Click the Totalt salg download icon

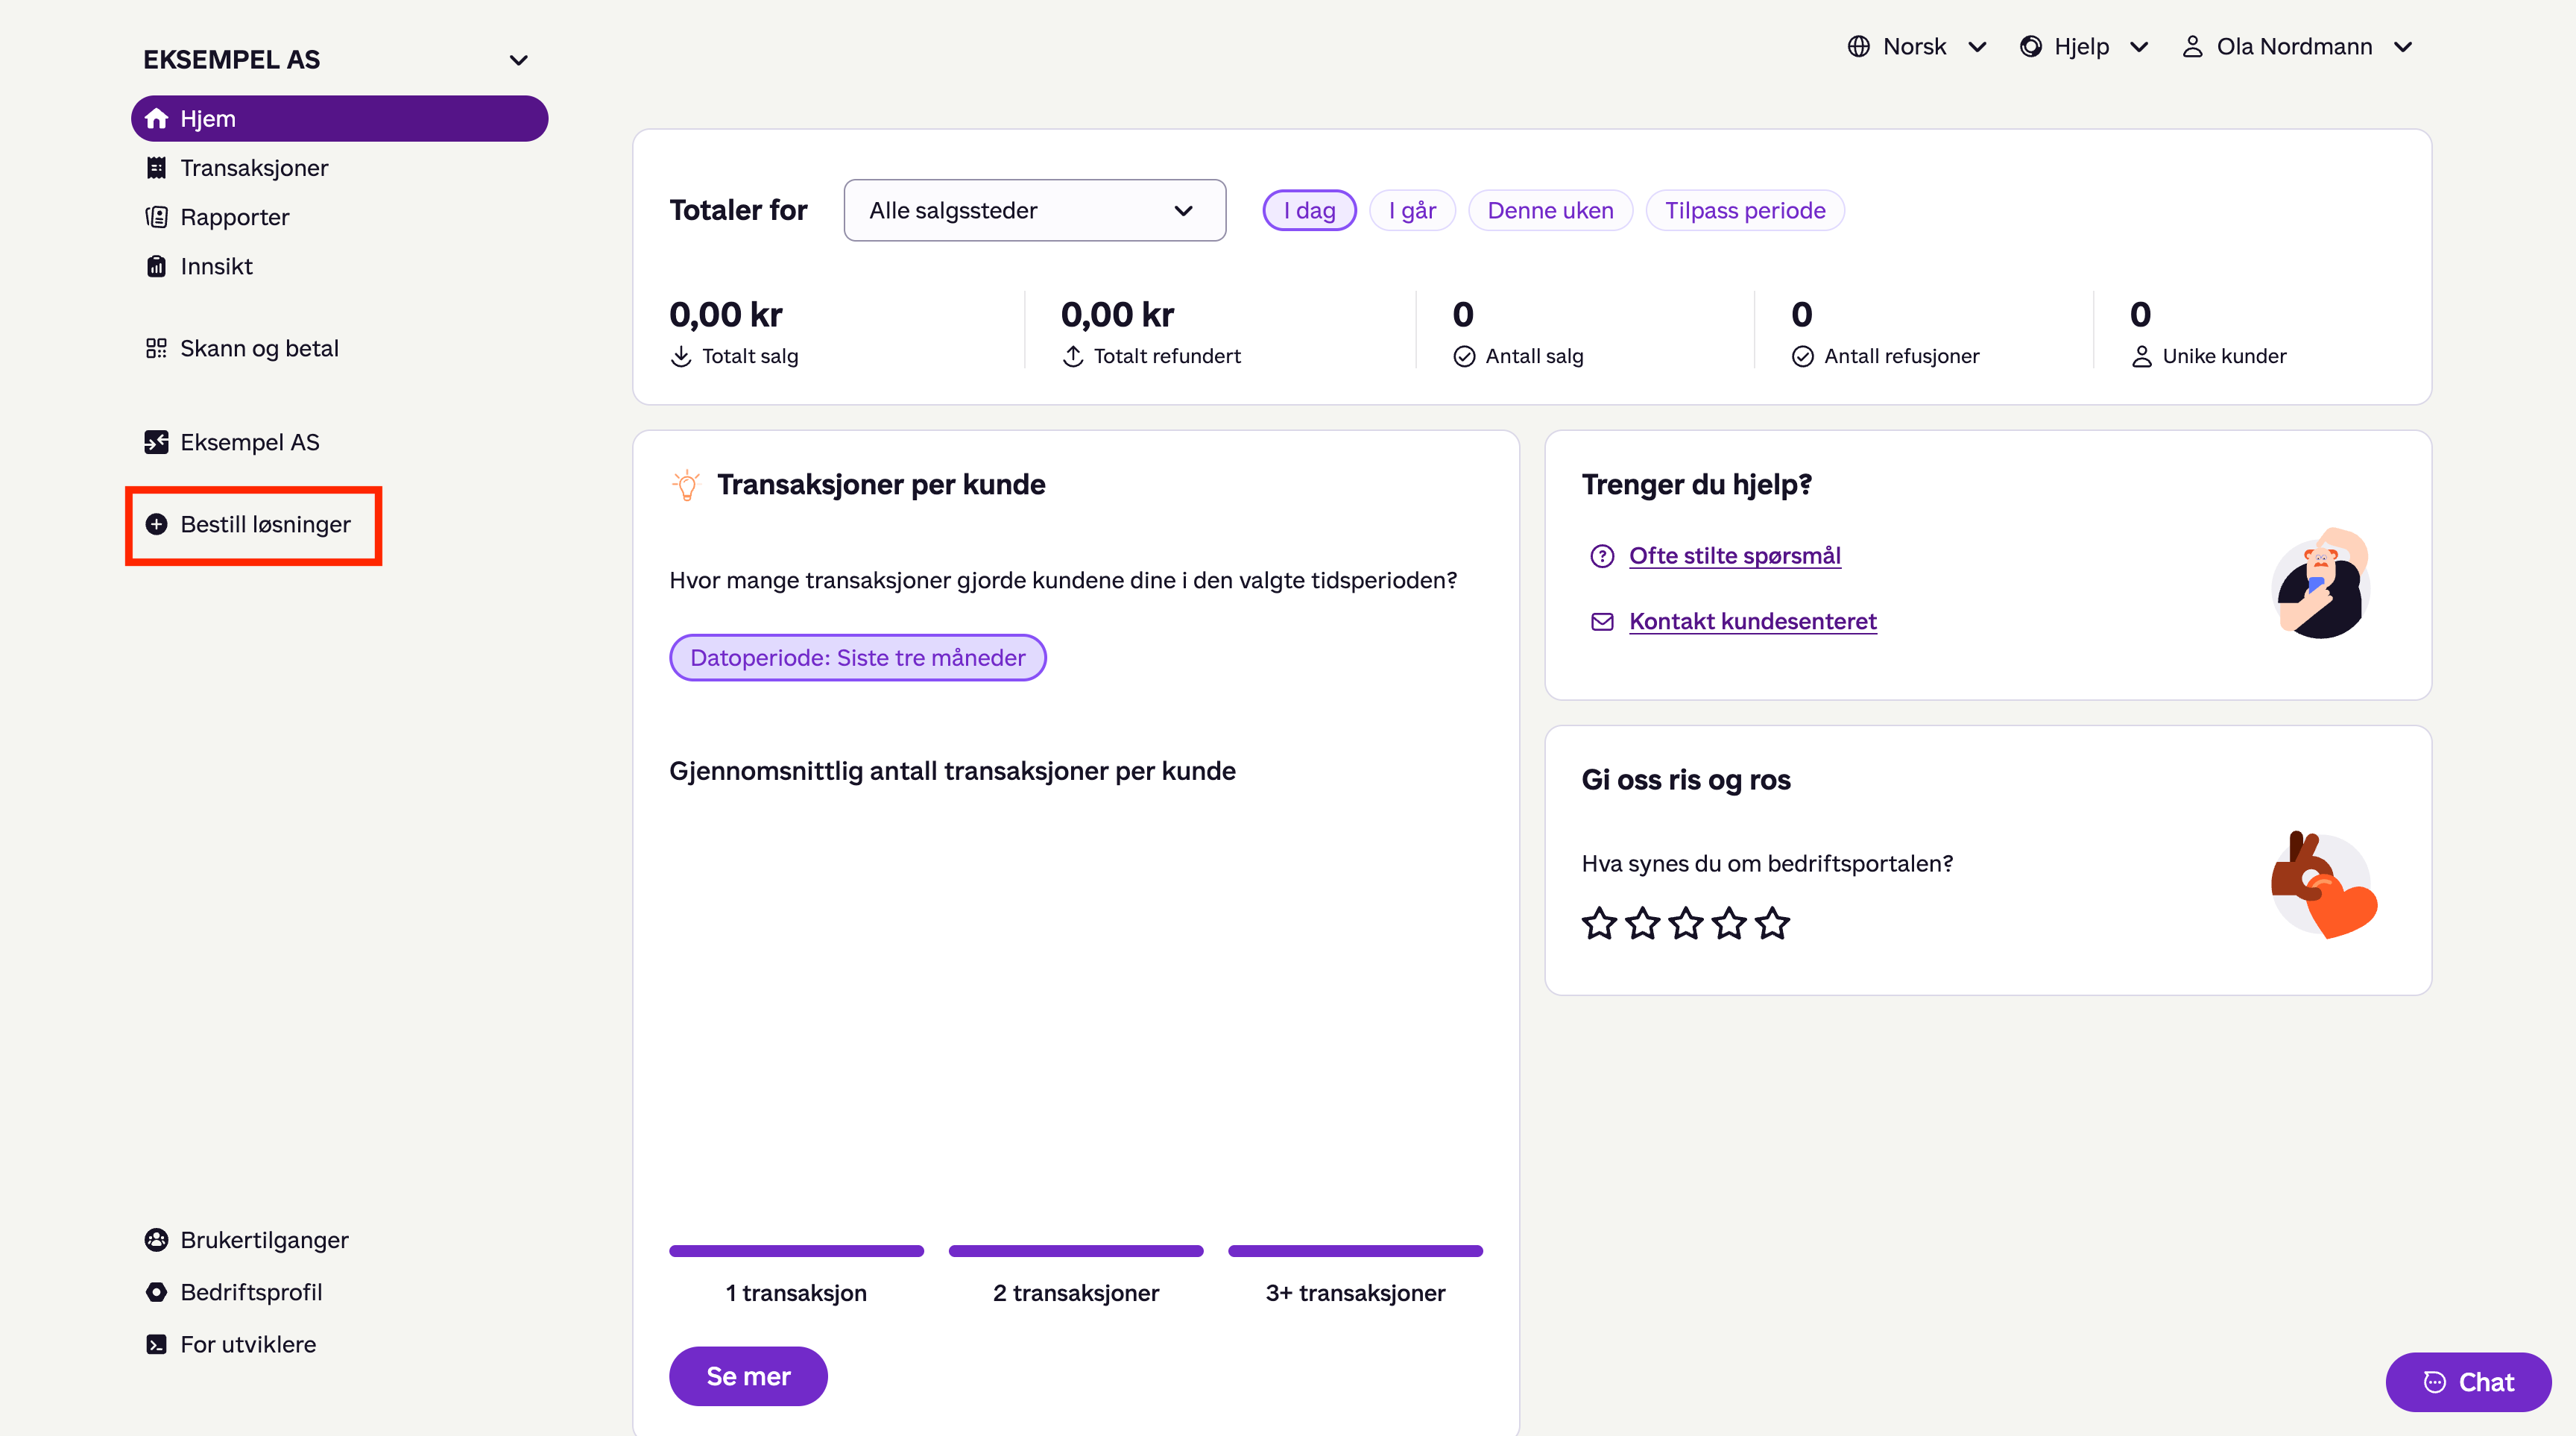[681, 356]
